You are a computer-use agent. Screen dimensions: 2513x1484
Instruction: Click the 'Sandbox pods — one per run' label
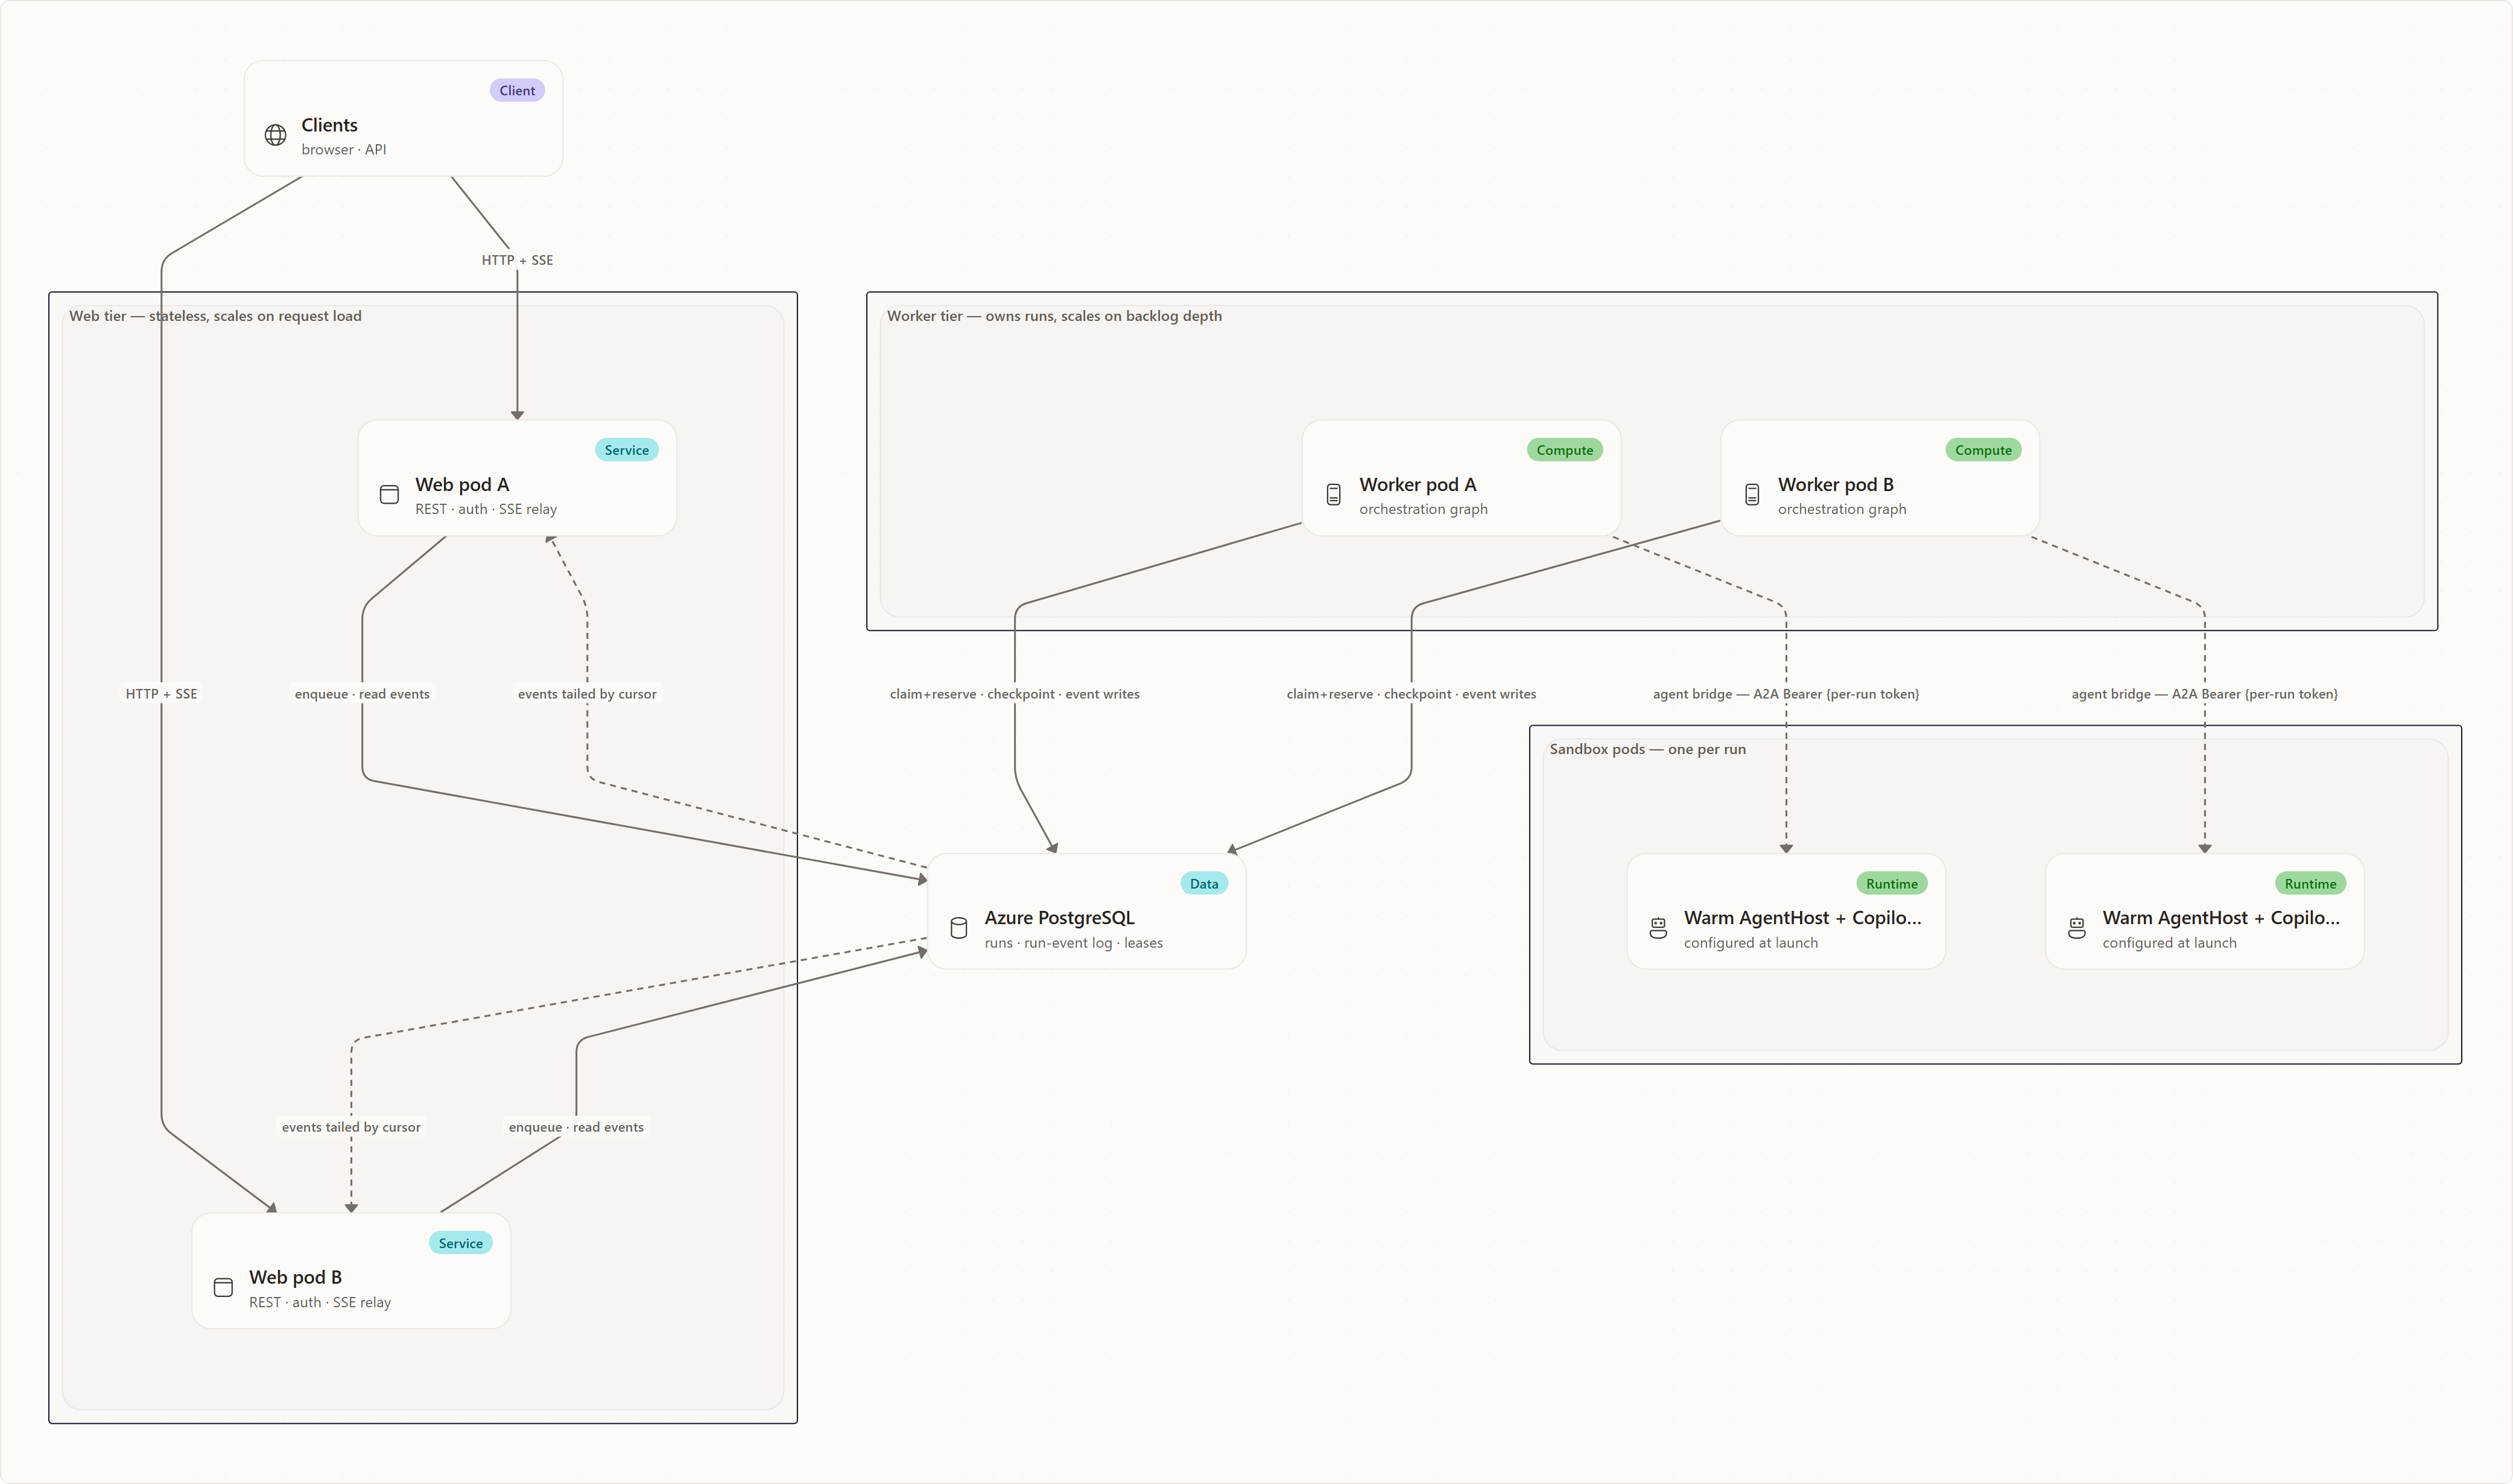[x=1647, y=749]
